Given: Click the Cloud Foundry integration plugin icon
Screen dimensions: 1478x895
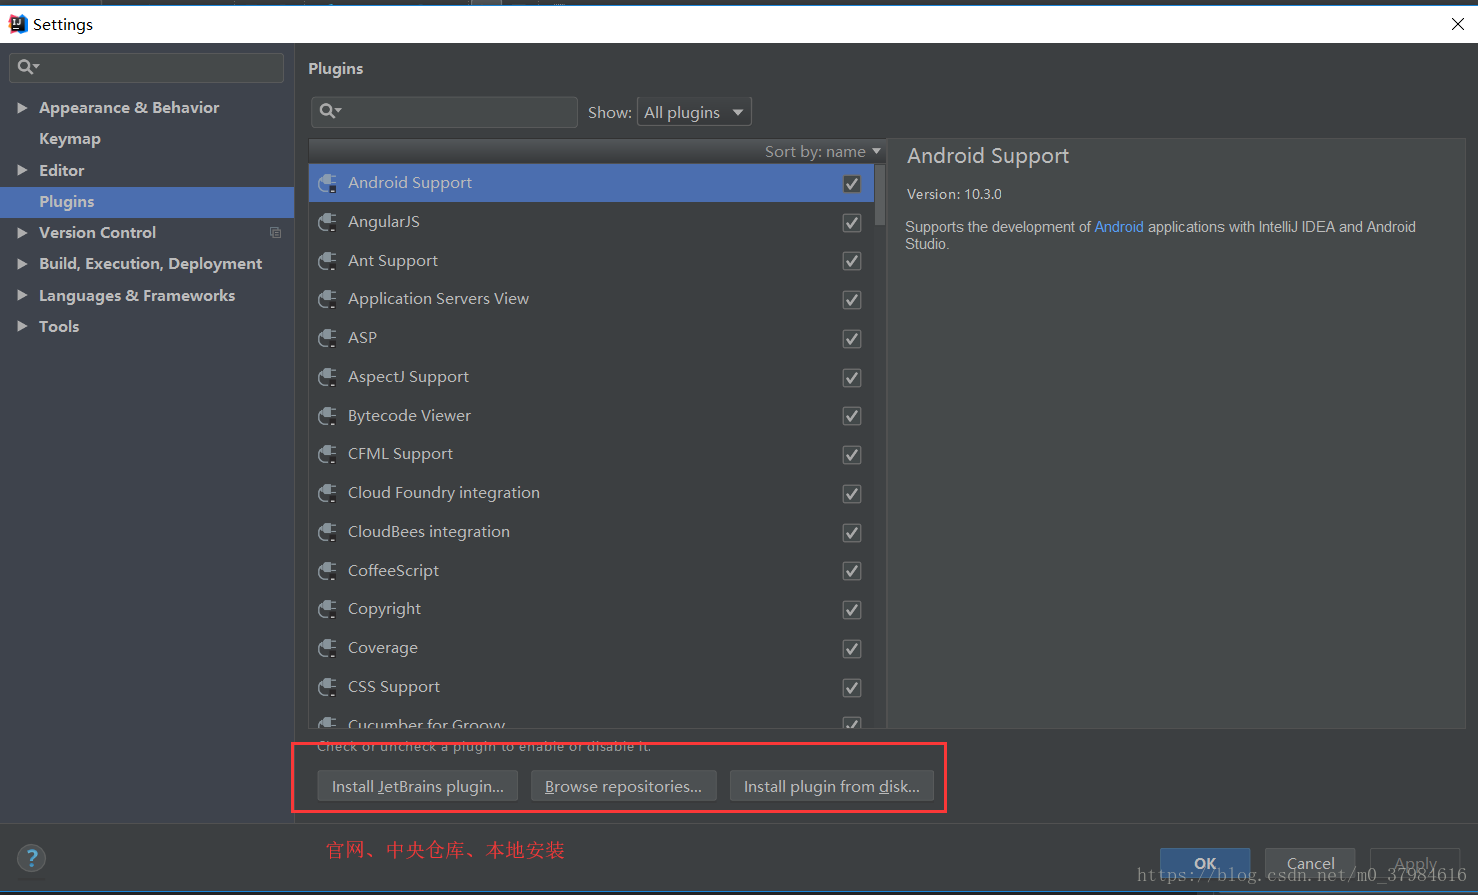Looking at the screenshot, I should pos(327,493).
